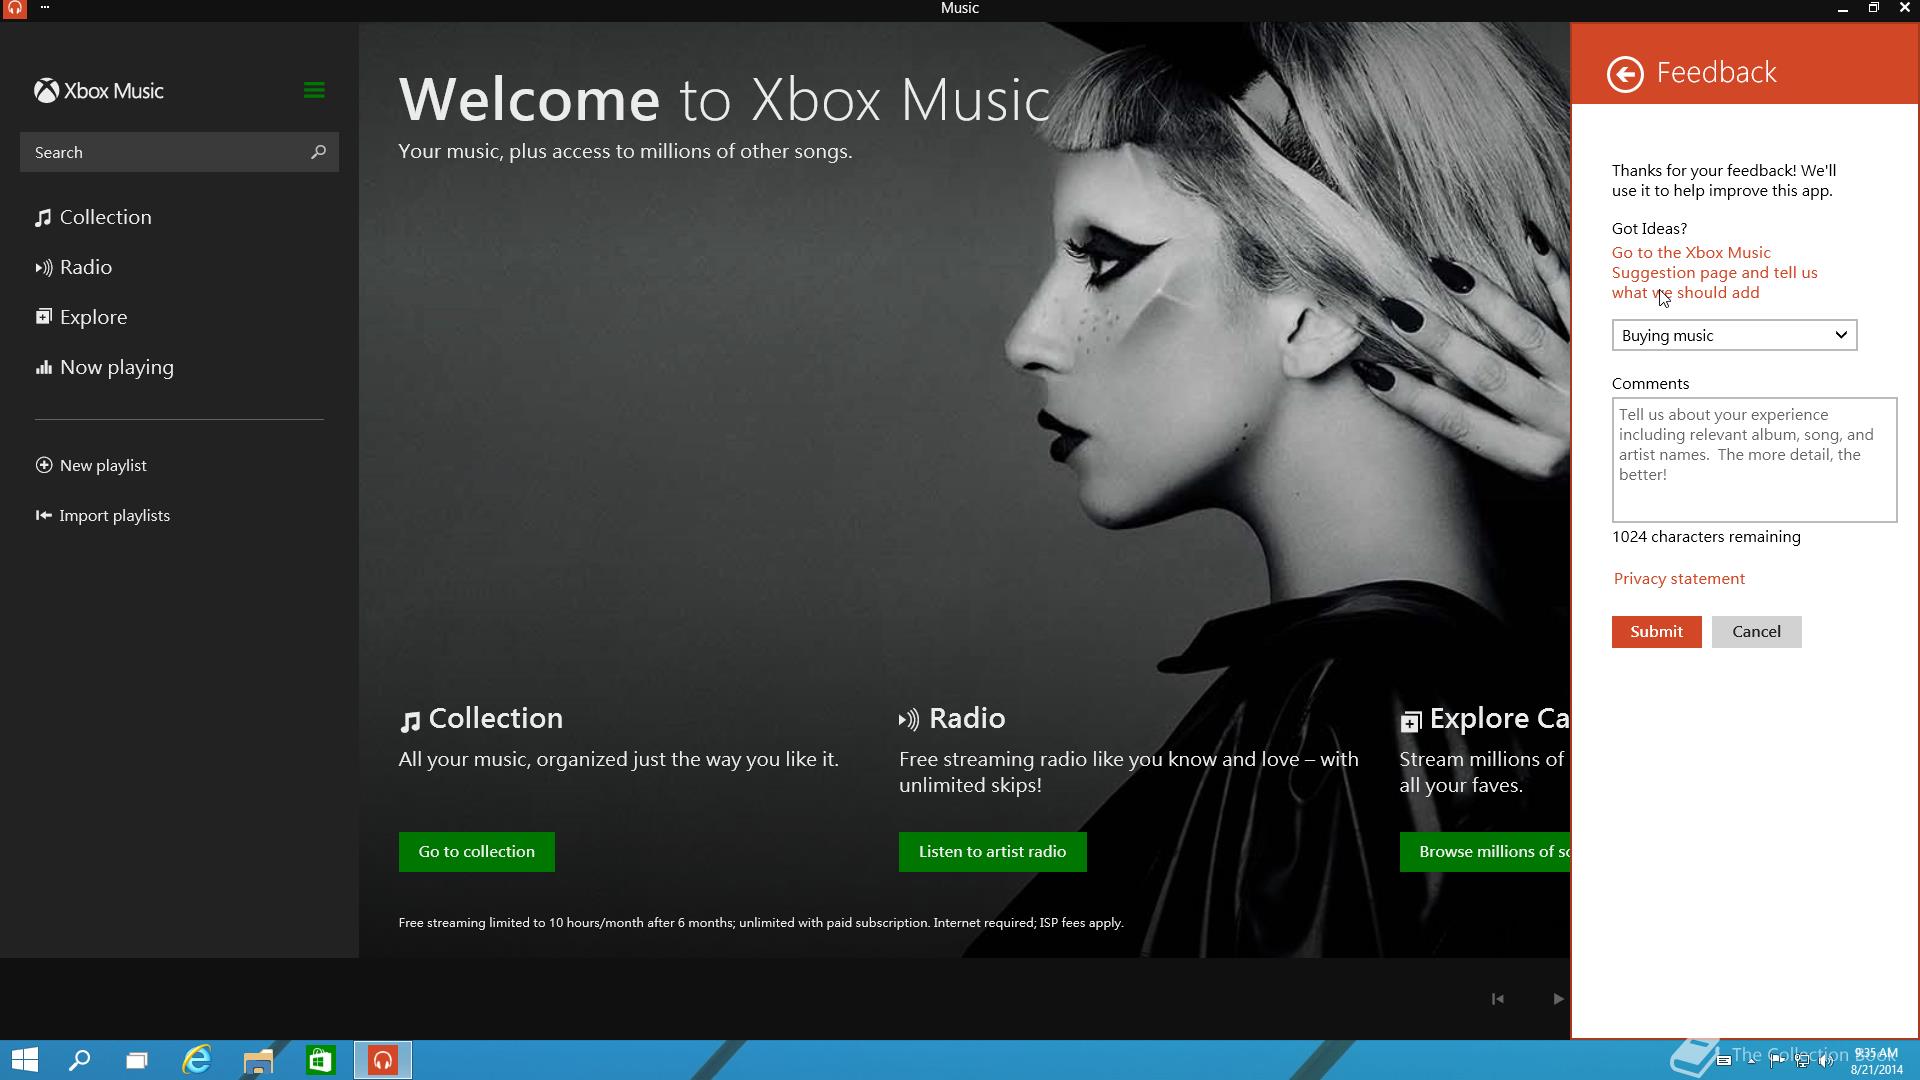Click Listen to artist radio button

coord(992,851)
